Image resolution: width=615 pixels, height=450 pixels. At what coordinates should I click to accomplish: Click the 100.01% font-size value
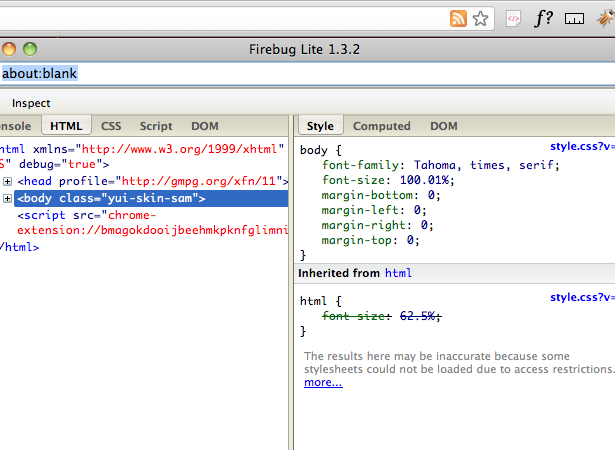point(424,180)
